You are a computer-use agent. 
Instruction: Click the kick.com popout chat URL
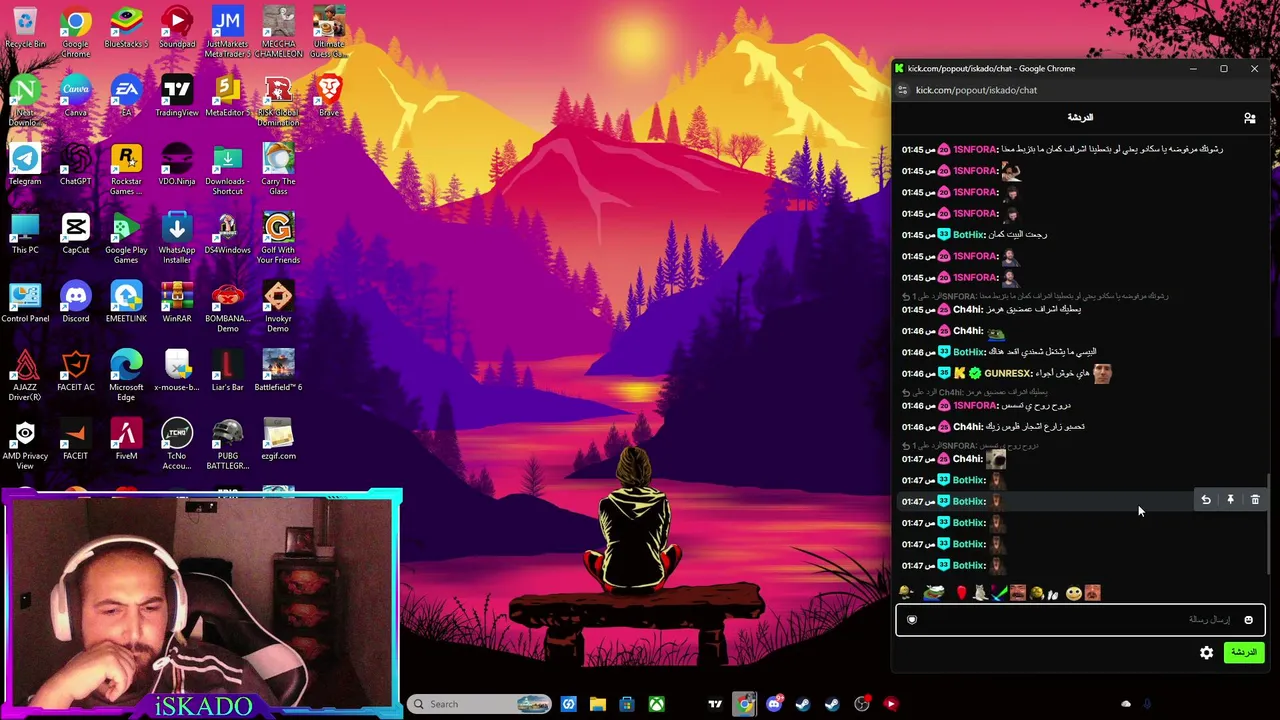(976, 90)
